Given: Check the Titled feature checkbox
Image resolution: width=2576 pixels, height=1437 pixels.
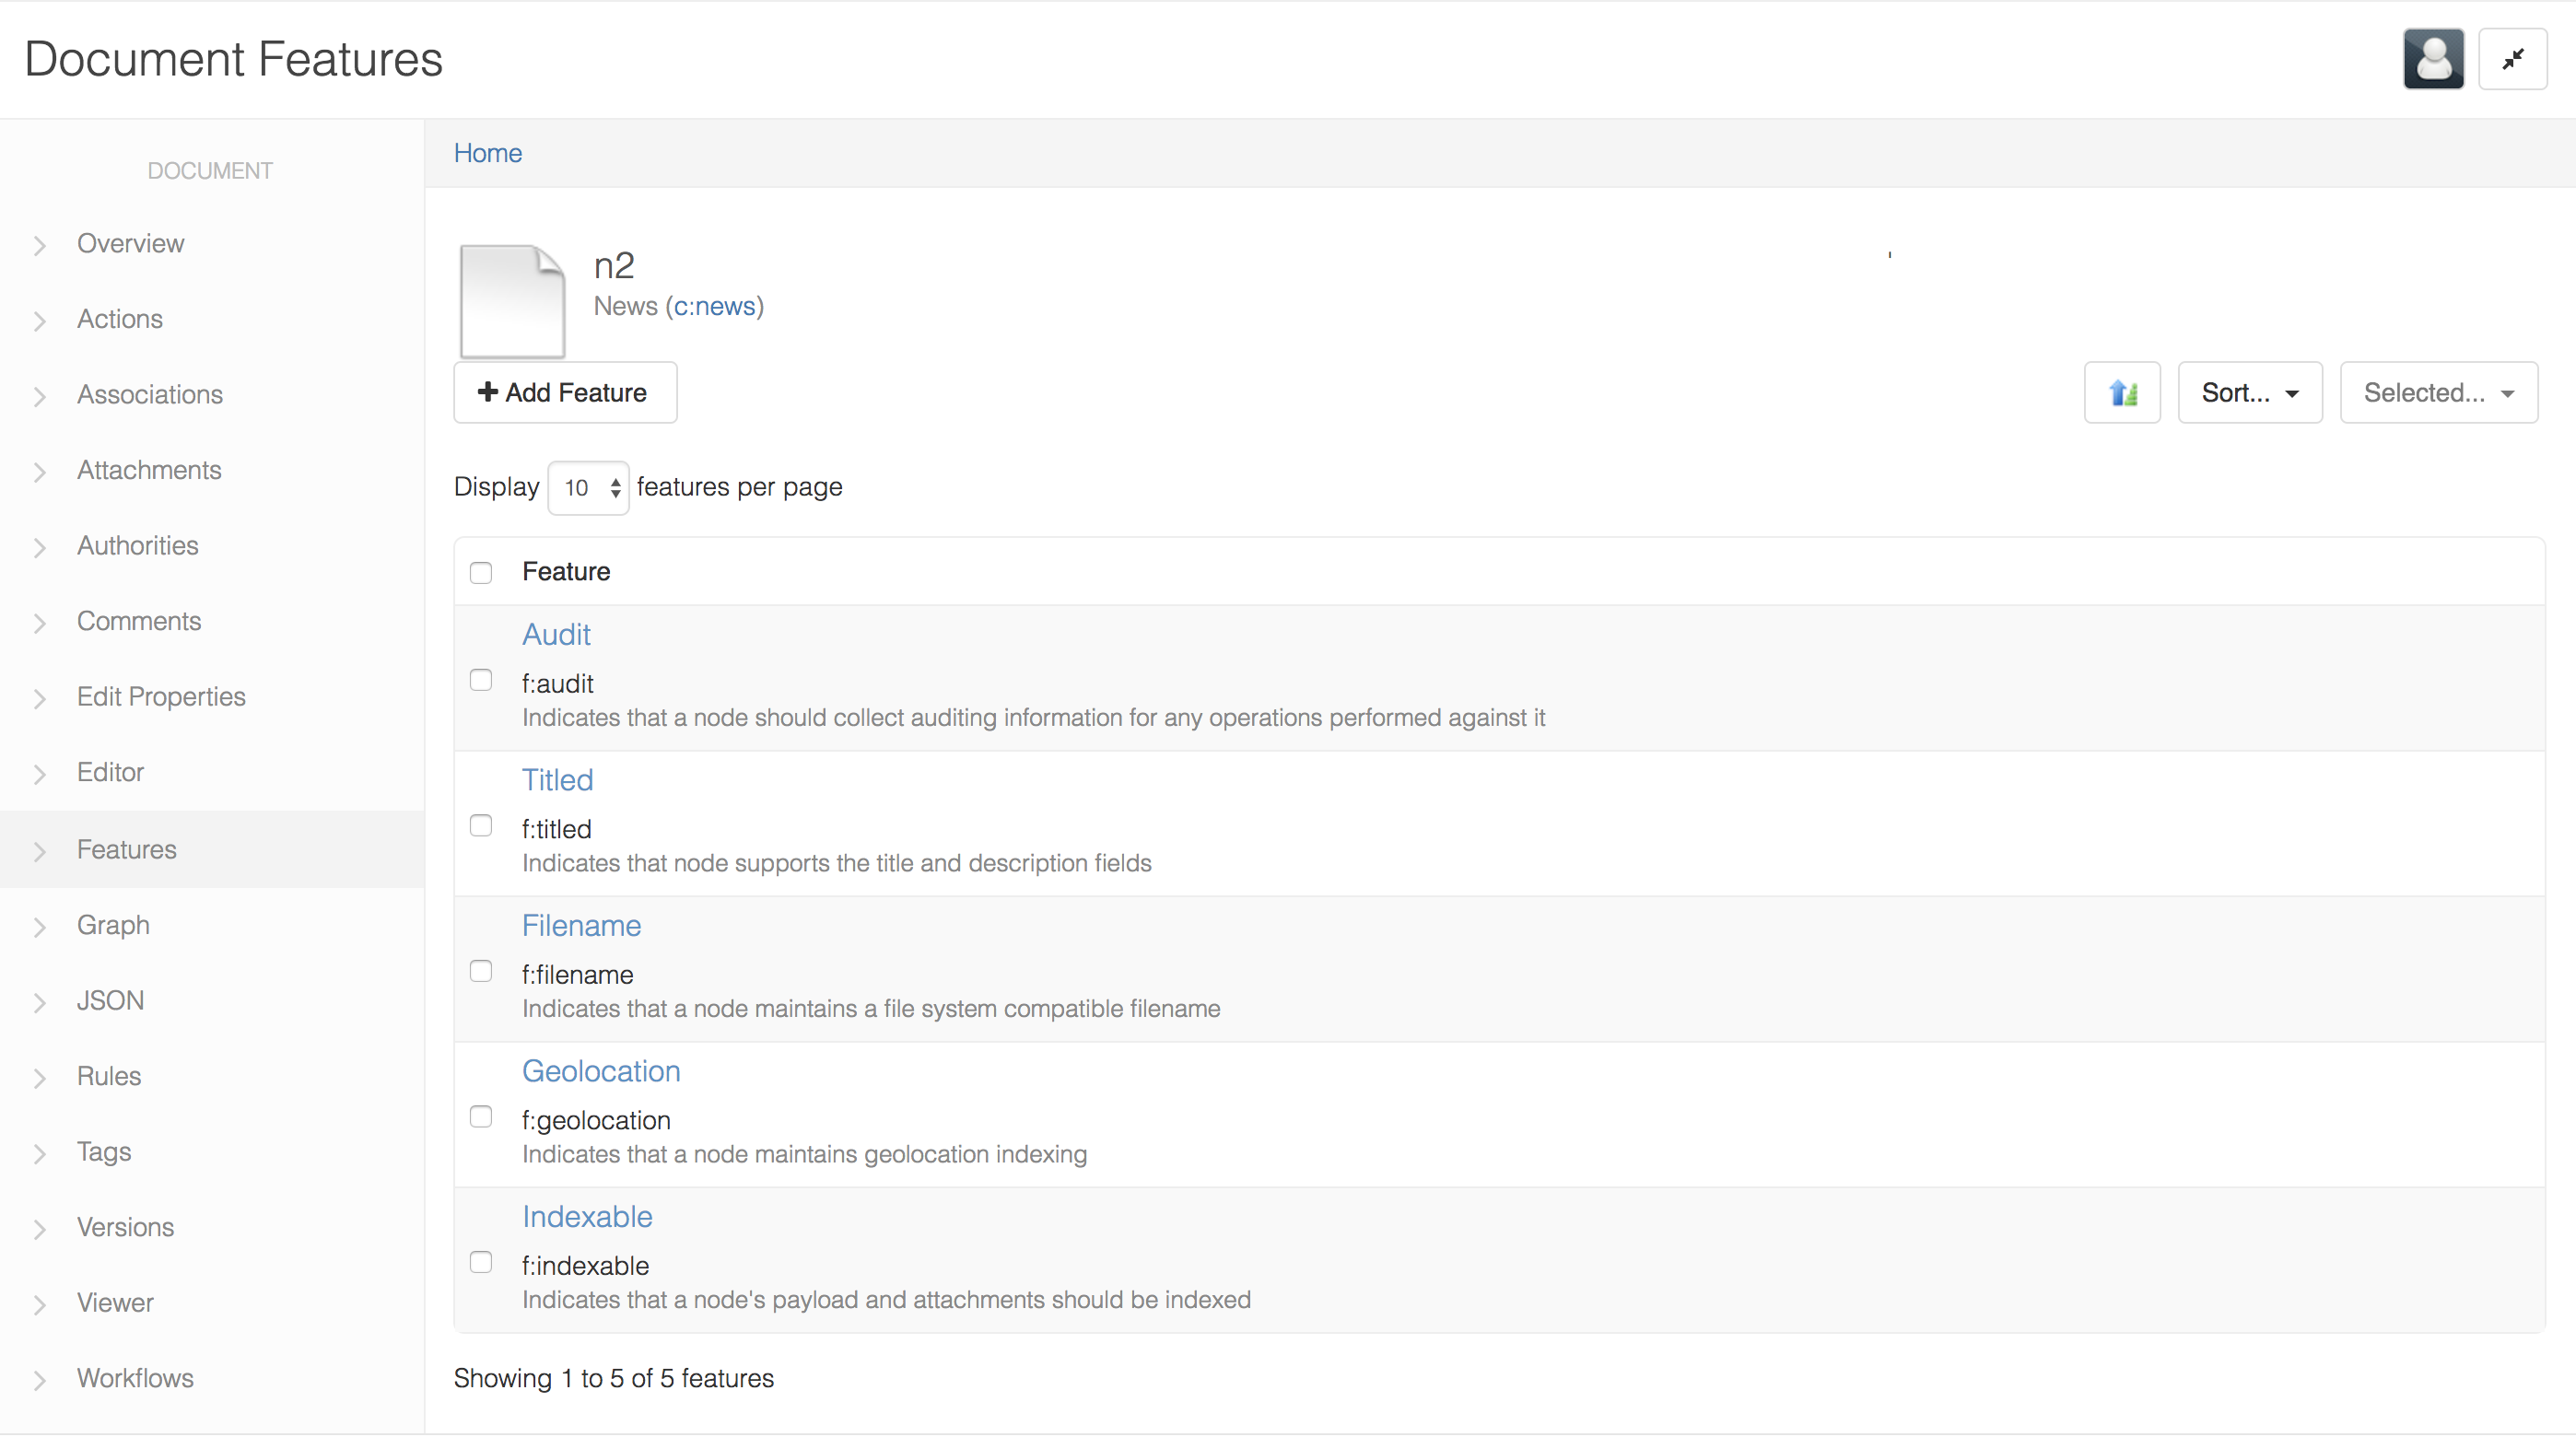Looking at the screenshot, I should point(481,826).
